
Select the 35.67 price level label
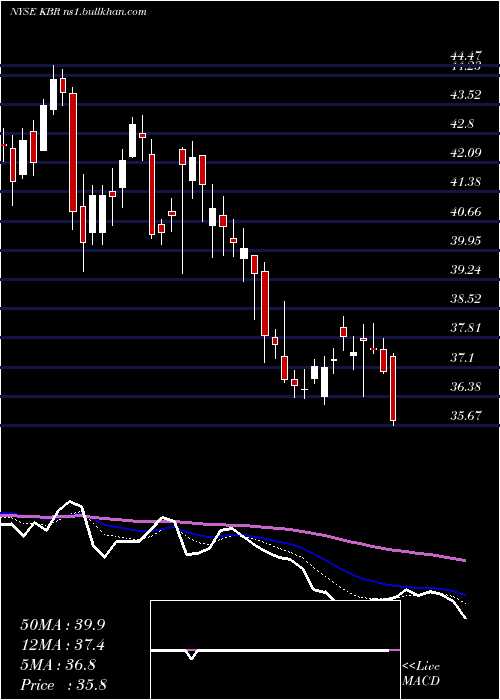tap(466, 416)
